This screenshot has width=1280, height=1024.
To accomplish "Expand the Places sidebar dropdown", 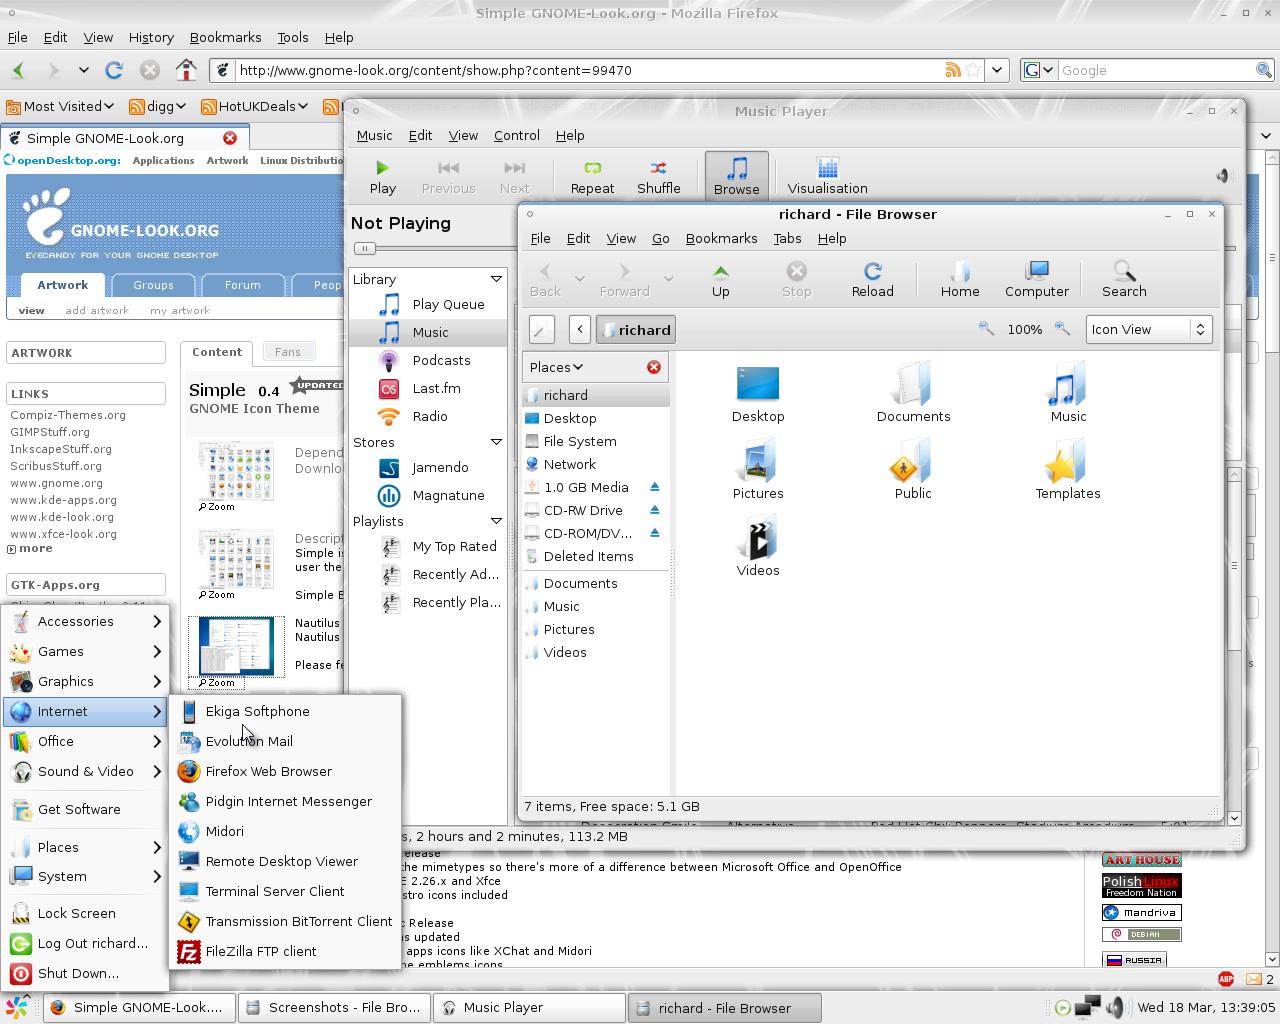I will tap(556, 367).
